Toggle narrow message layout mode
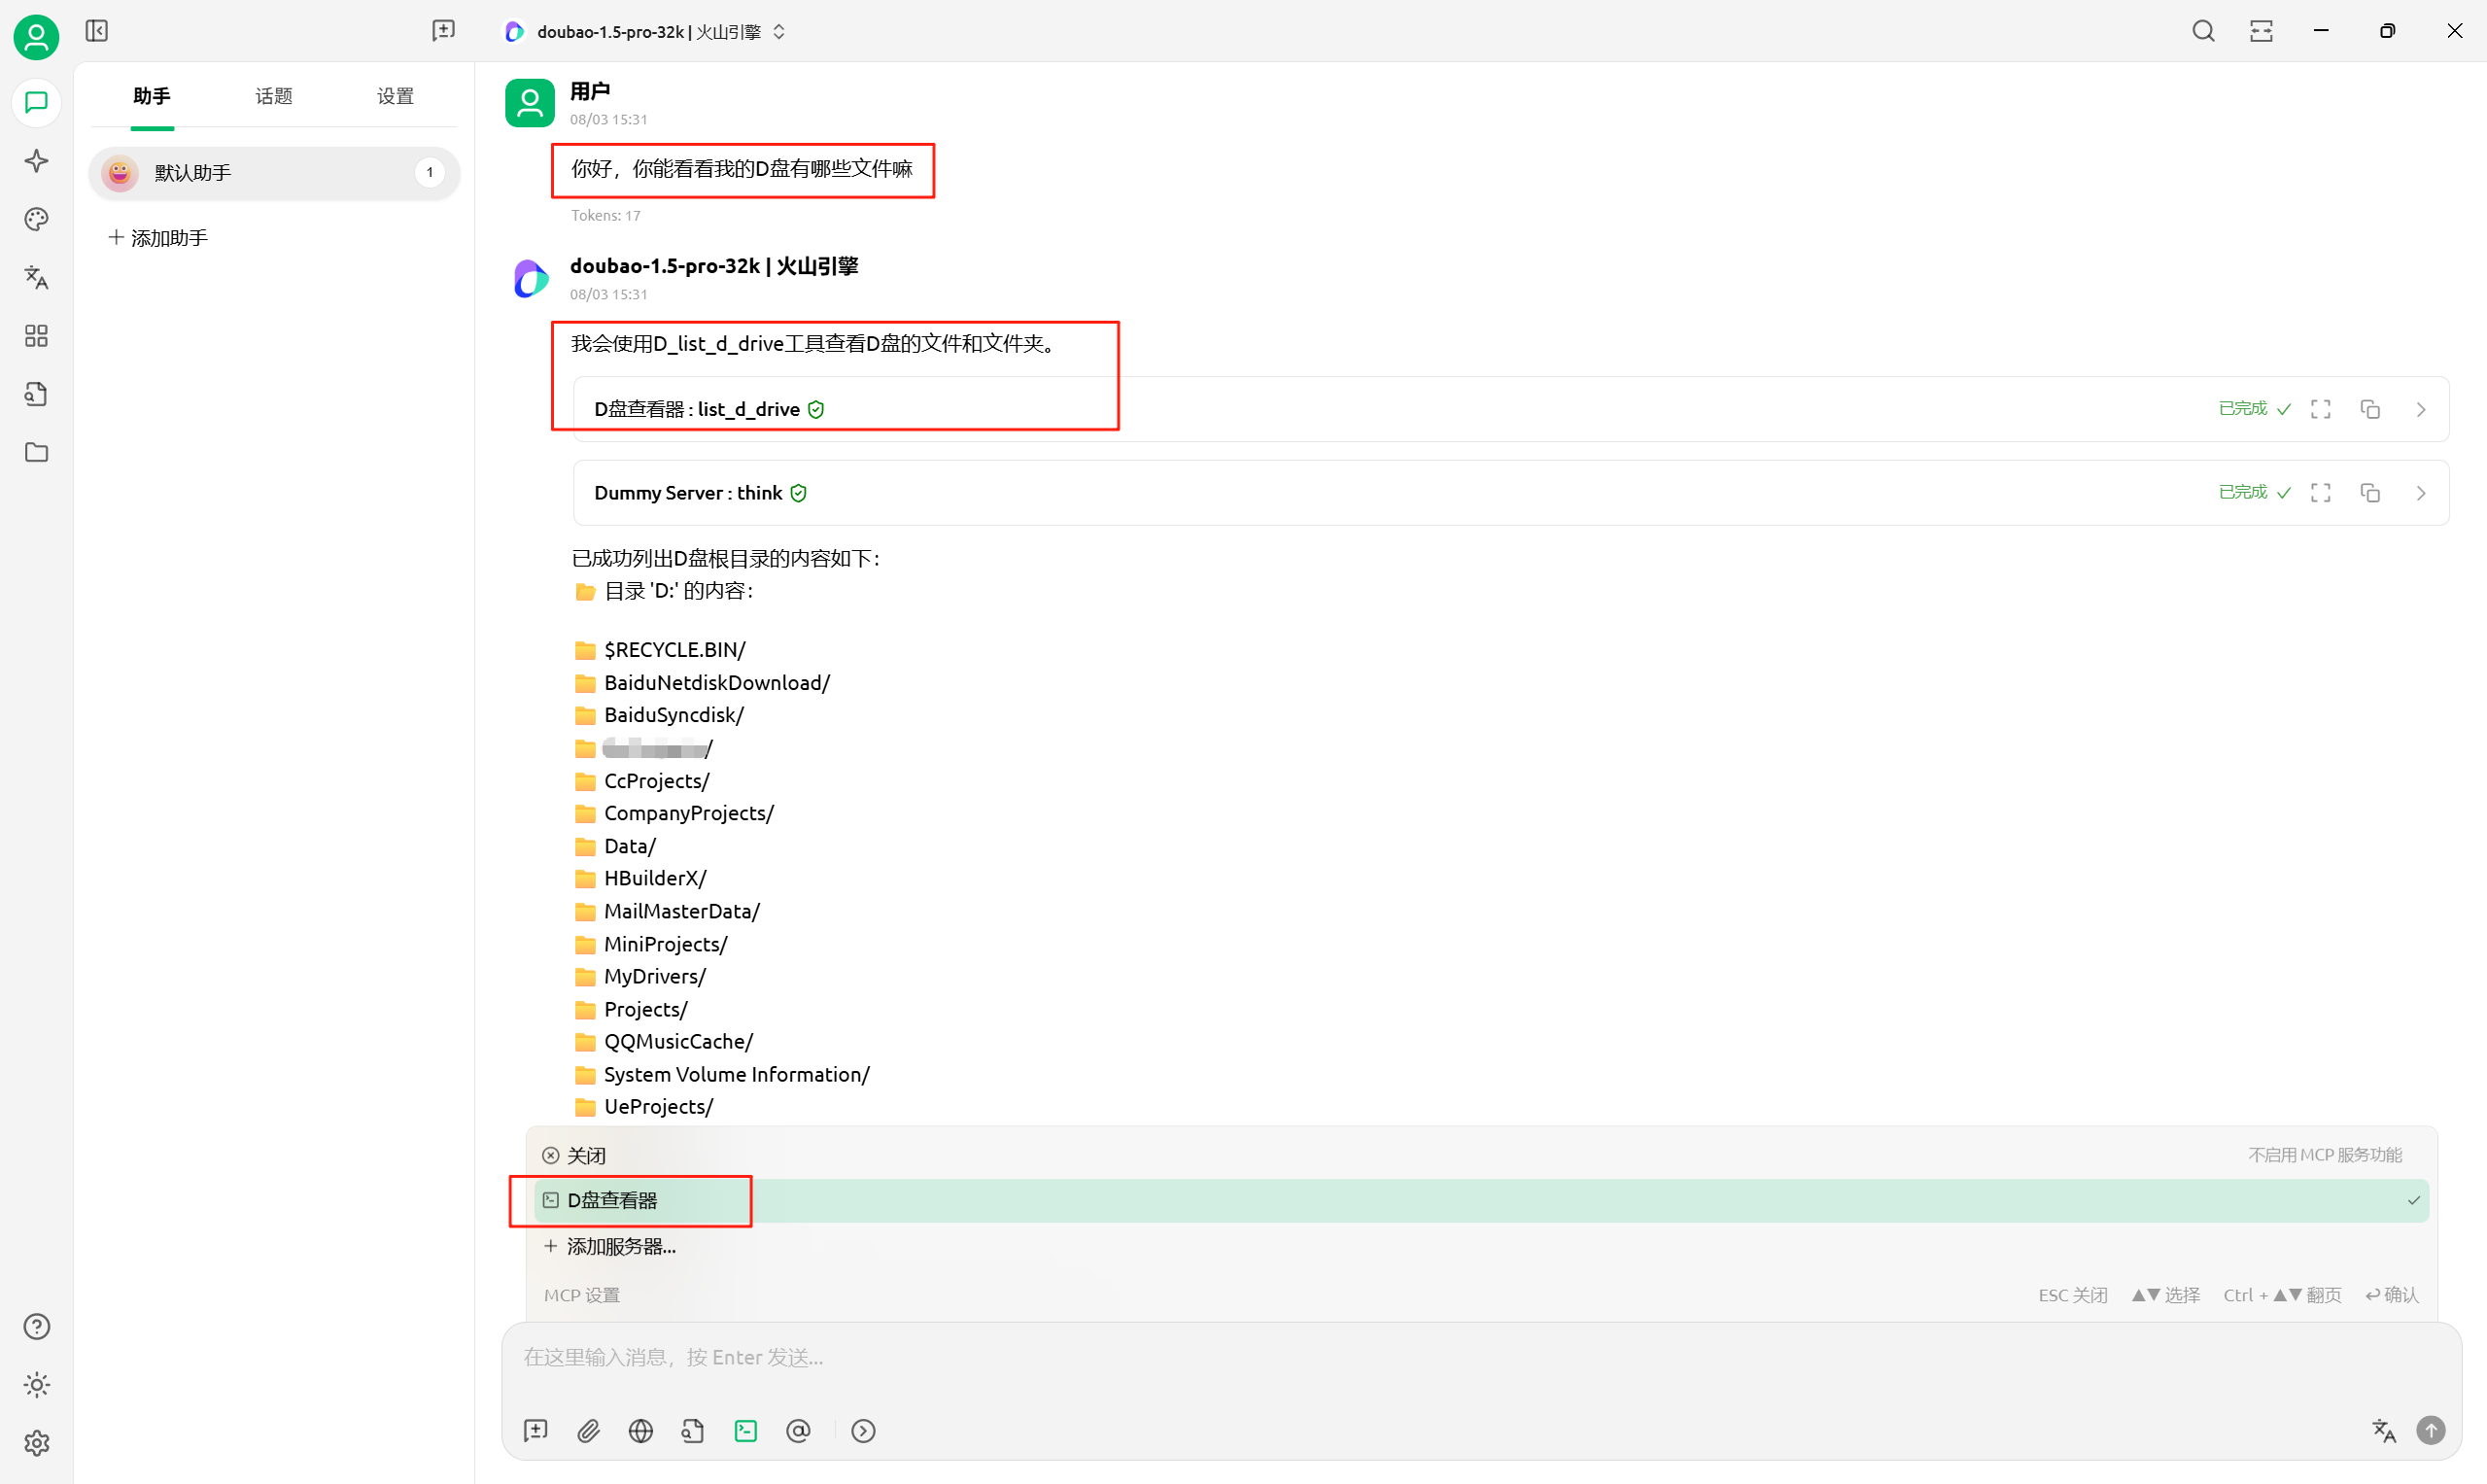 coord(2261,31)
